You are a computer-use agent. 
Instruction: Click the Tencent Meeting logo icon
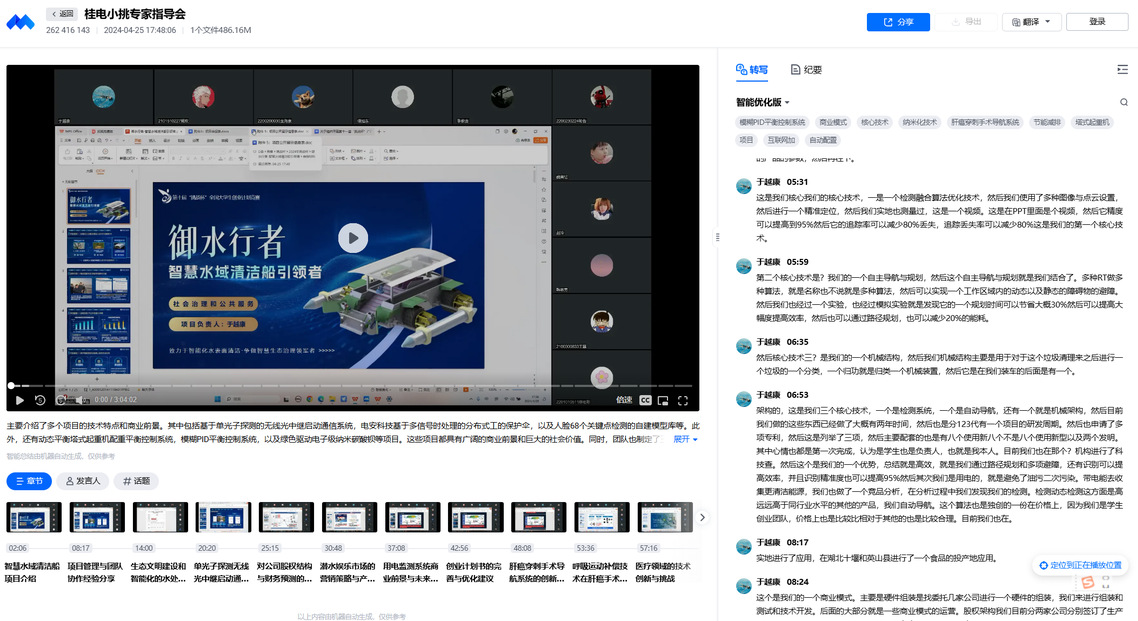point(20,22)
